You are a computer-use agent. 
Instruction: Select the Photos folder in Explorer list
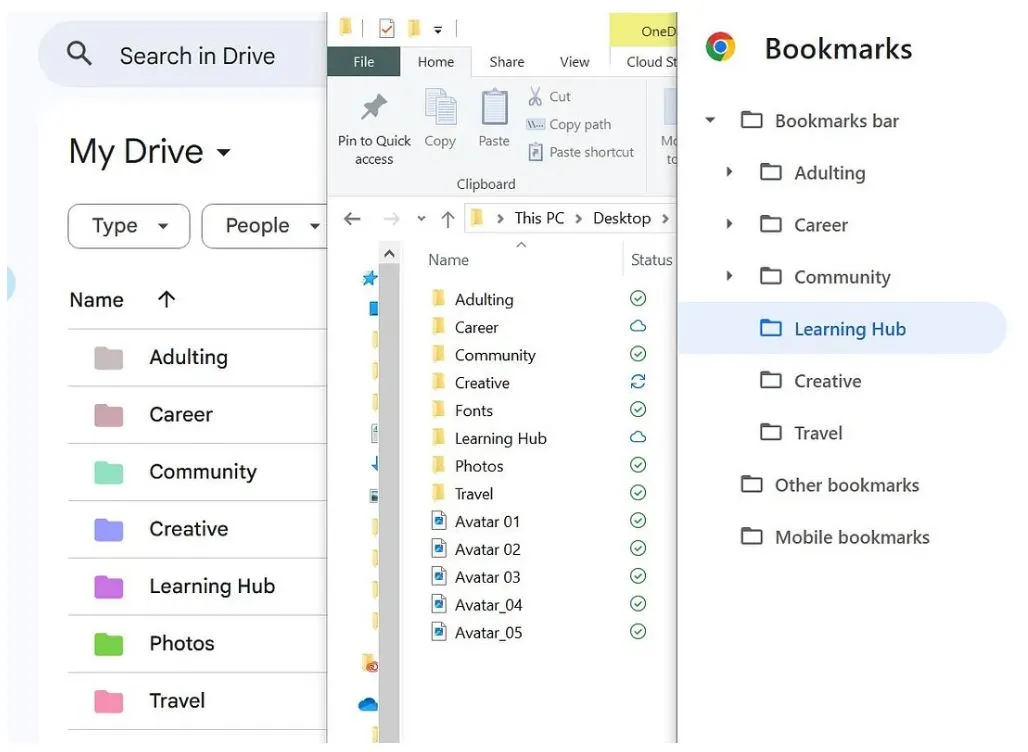(x=467, y=467)
